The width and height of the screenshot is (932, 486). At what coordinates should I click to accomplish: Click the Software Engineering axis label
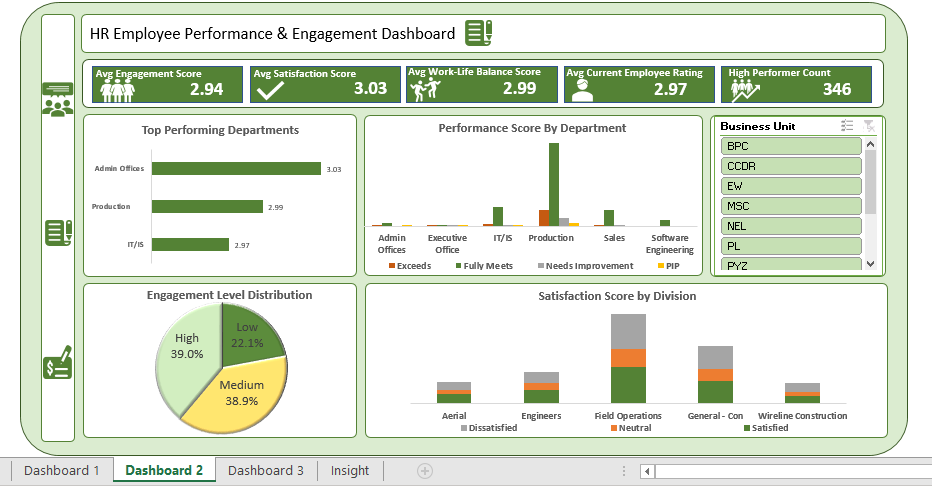tap(670, 244)
